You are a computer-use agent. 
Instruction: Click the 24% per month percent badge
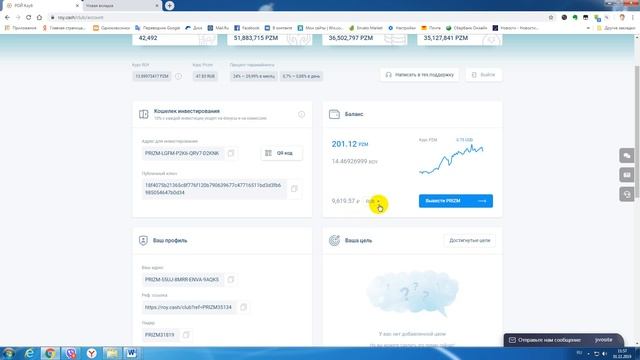254,76
